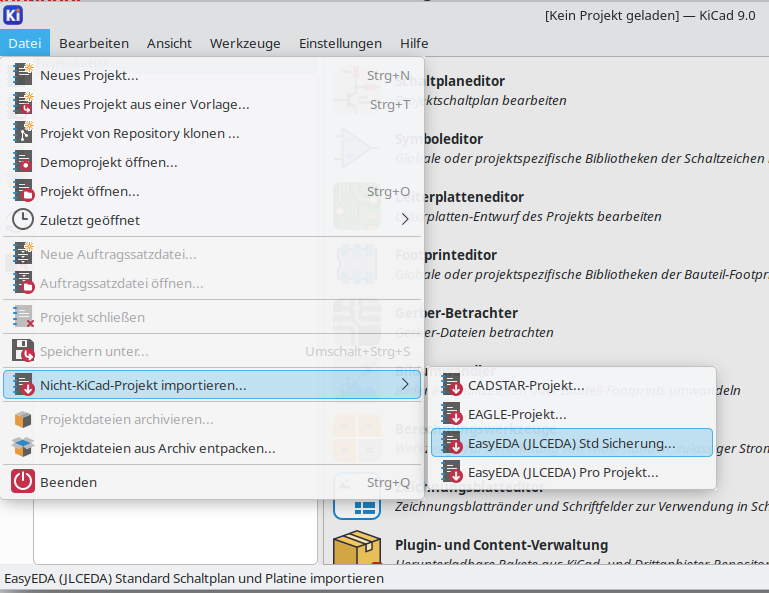Select Neues Projekt aus einer Vorlage...

coord(145,104)
